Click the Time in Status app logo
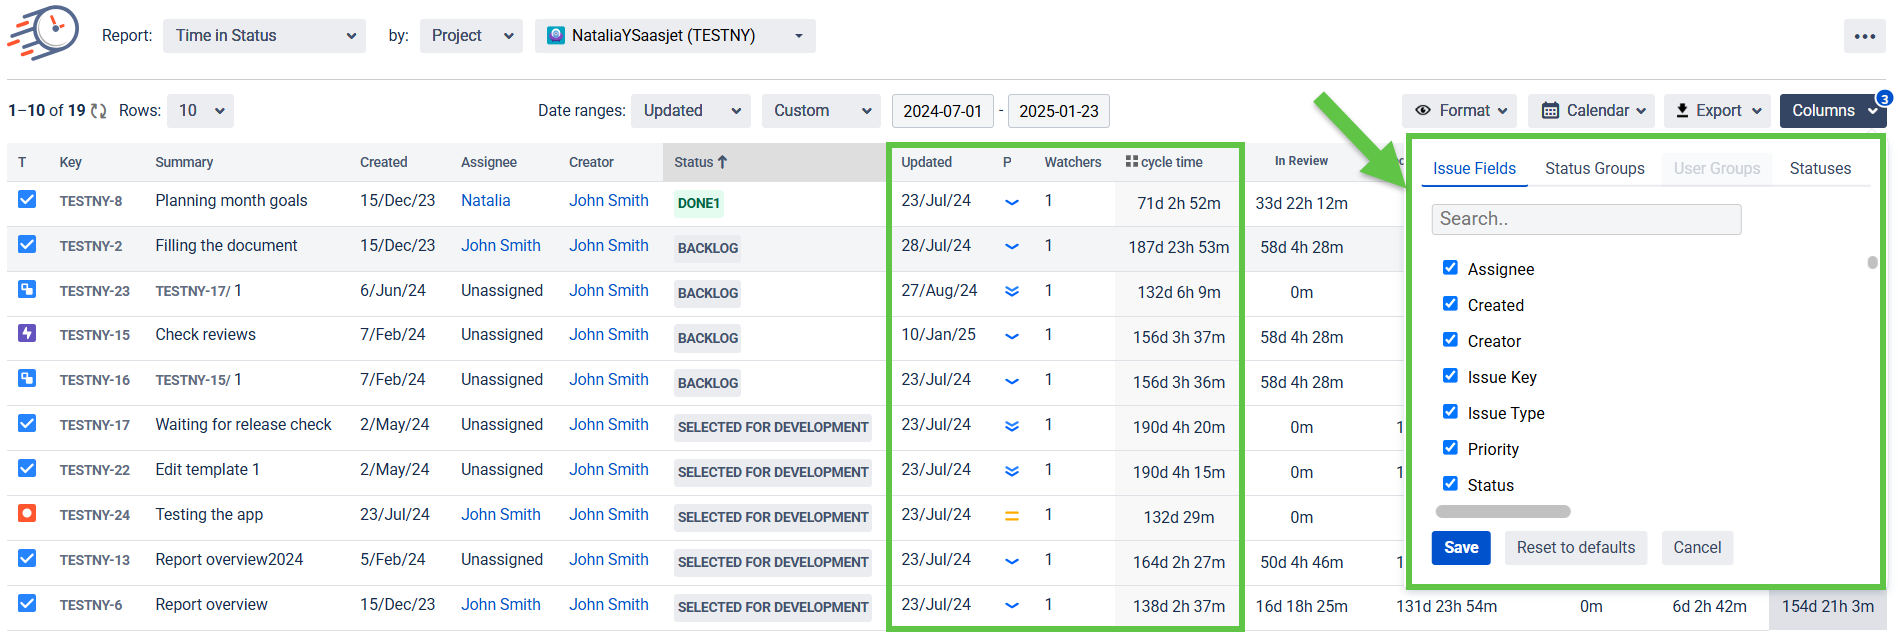 click(43, 33)
